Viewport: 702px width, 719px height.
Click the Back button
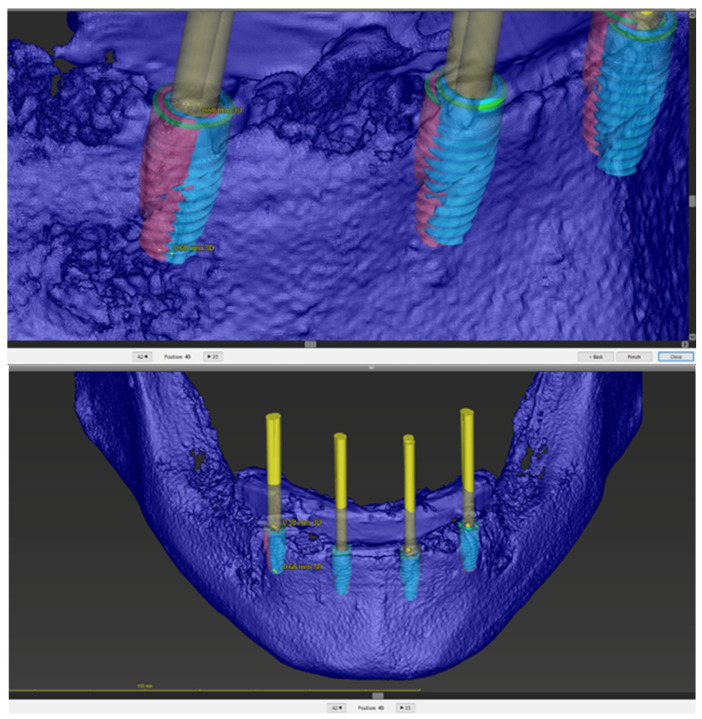click(596, 357)
